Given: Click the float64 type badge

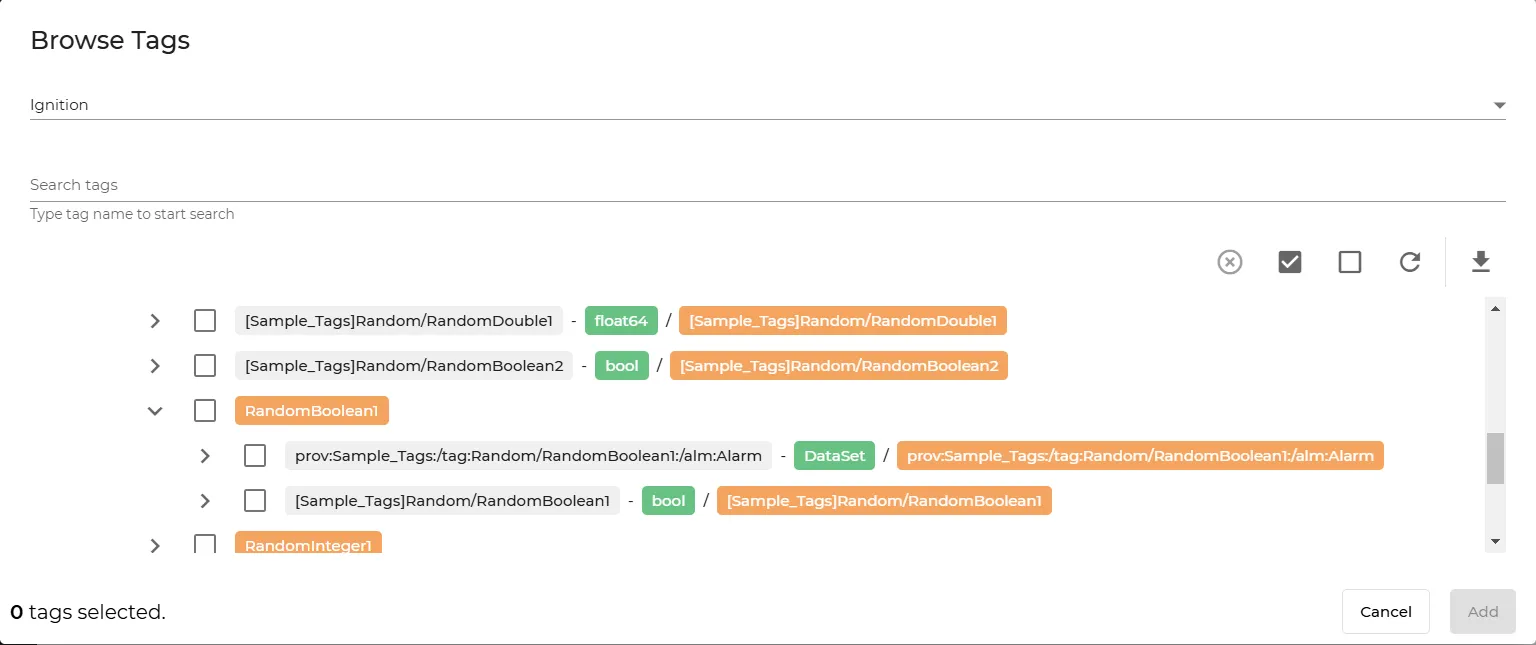Looking at the screenshot, I should [621, 321].
